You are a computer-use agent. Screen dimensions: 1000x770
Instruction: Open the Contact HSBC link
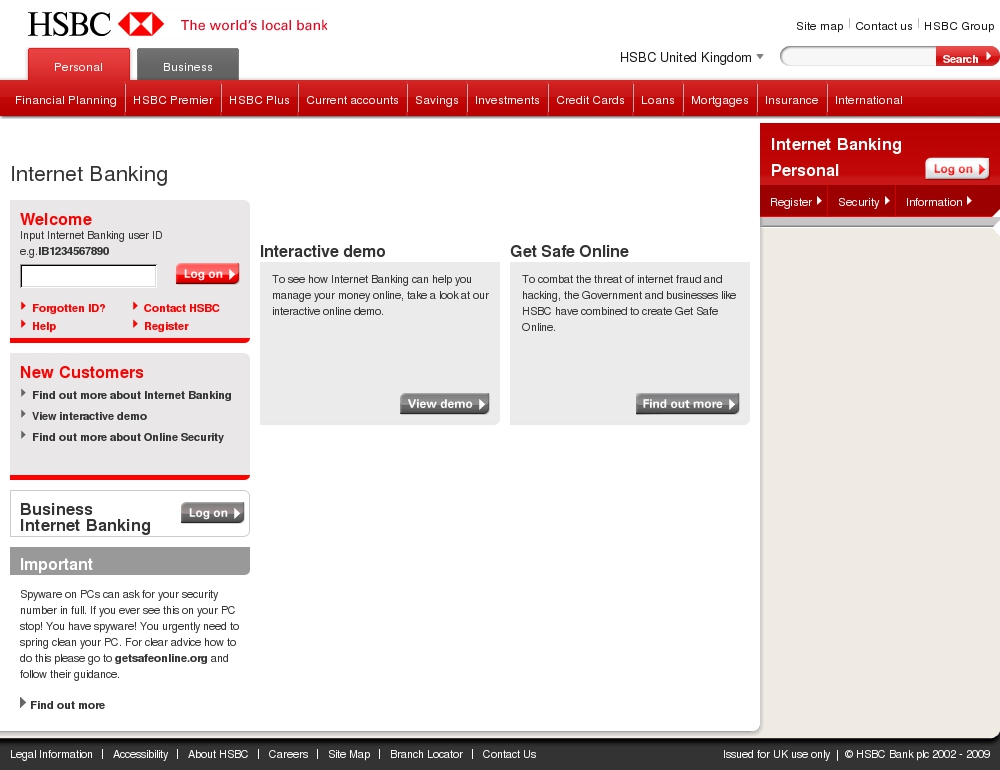pyautogui.click(x=181, y=308)
